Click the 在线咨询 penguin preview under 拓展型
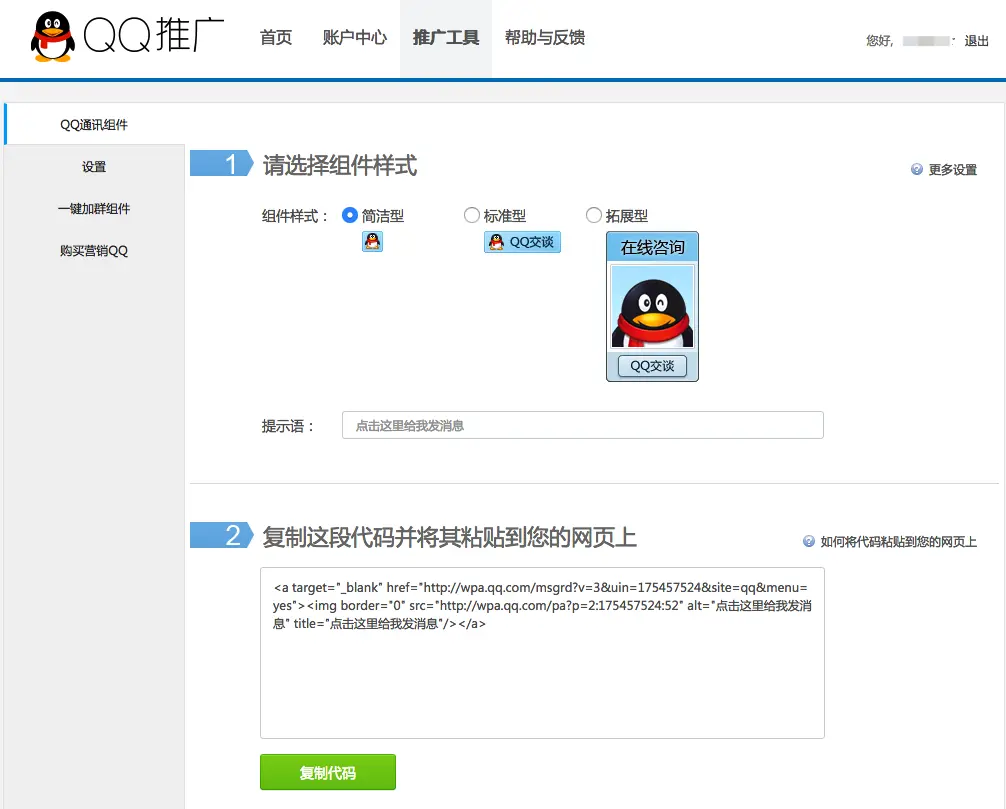The image size is (1006, 809). point(651,305)
